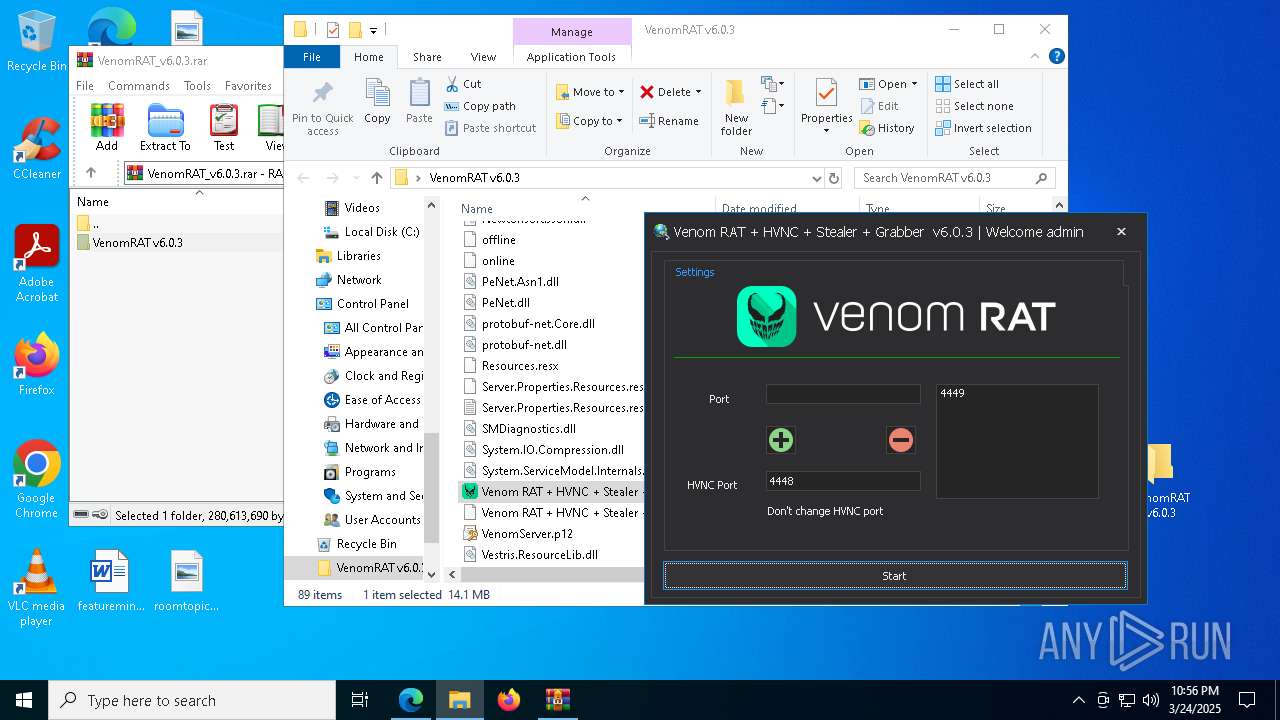The image size is (1280, 720).
Task: Click Cut in the Clipboard group
Action: 463,84
